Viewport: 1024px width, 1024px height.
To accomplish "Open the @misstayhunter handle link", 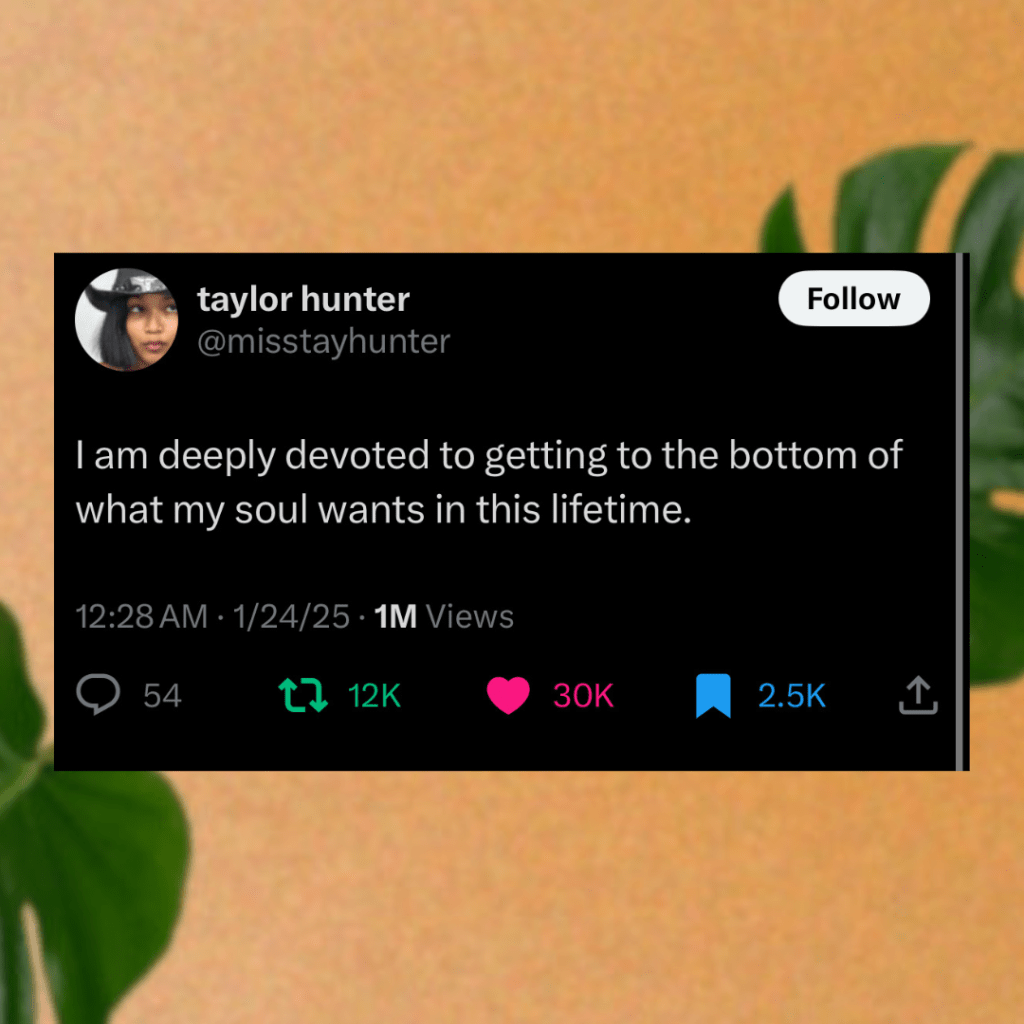I will pos(323,342).
